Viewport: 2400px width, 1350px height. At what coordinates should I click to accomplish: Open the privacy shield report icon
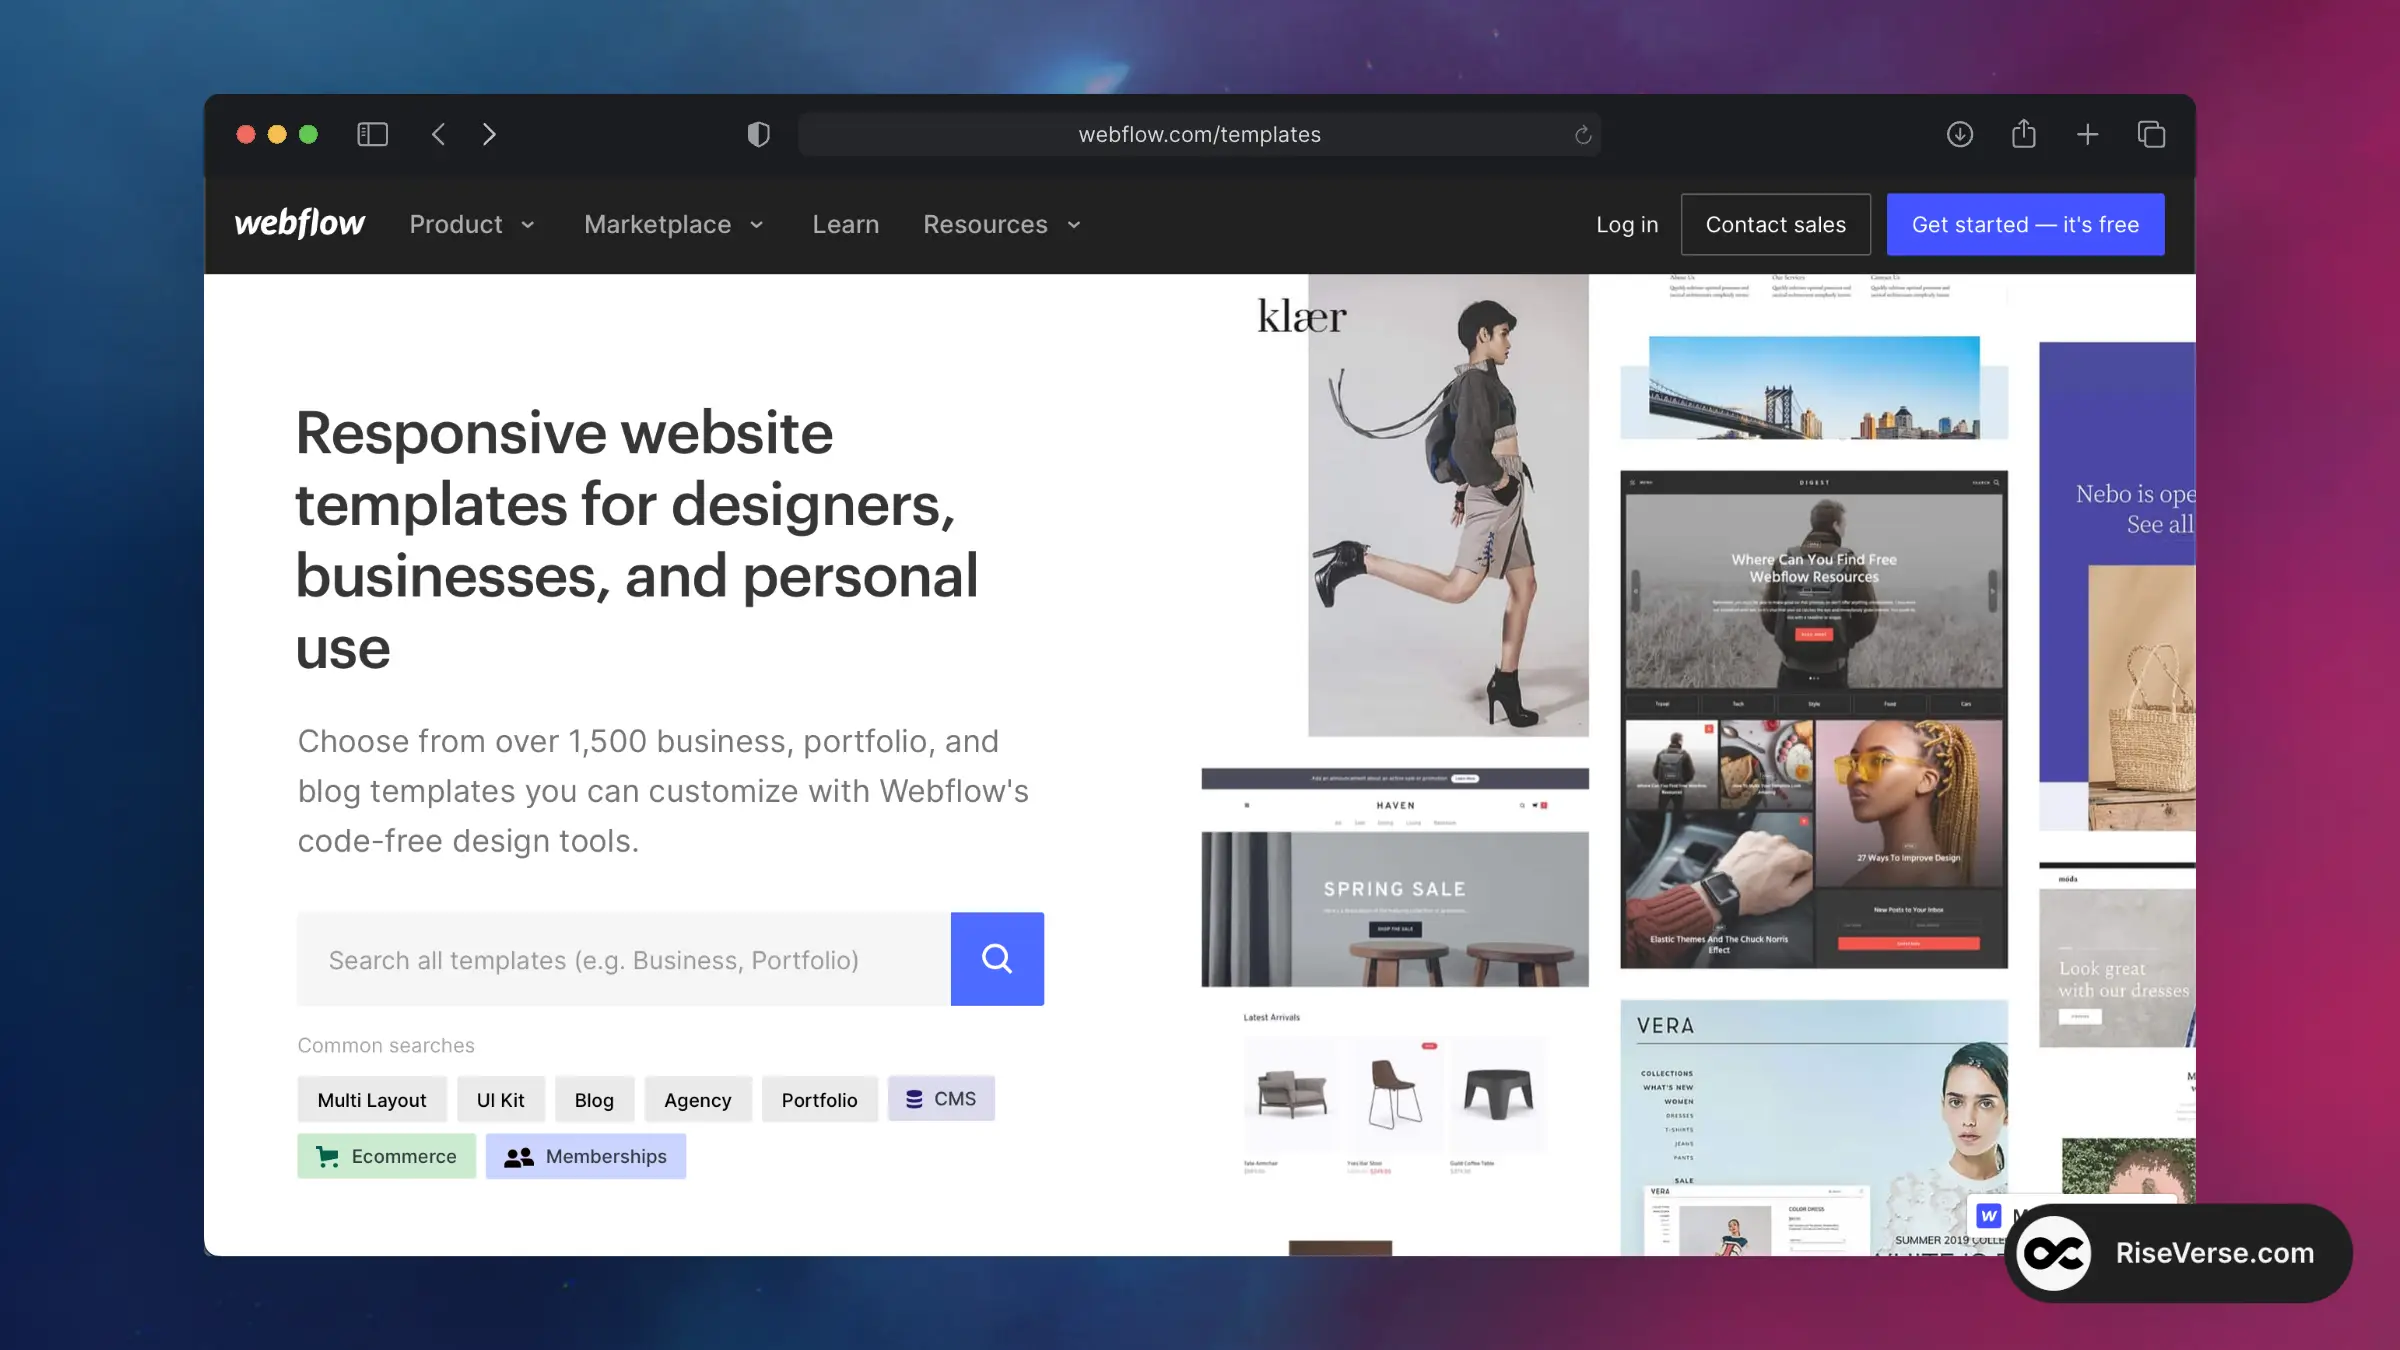point(758,134)
